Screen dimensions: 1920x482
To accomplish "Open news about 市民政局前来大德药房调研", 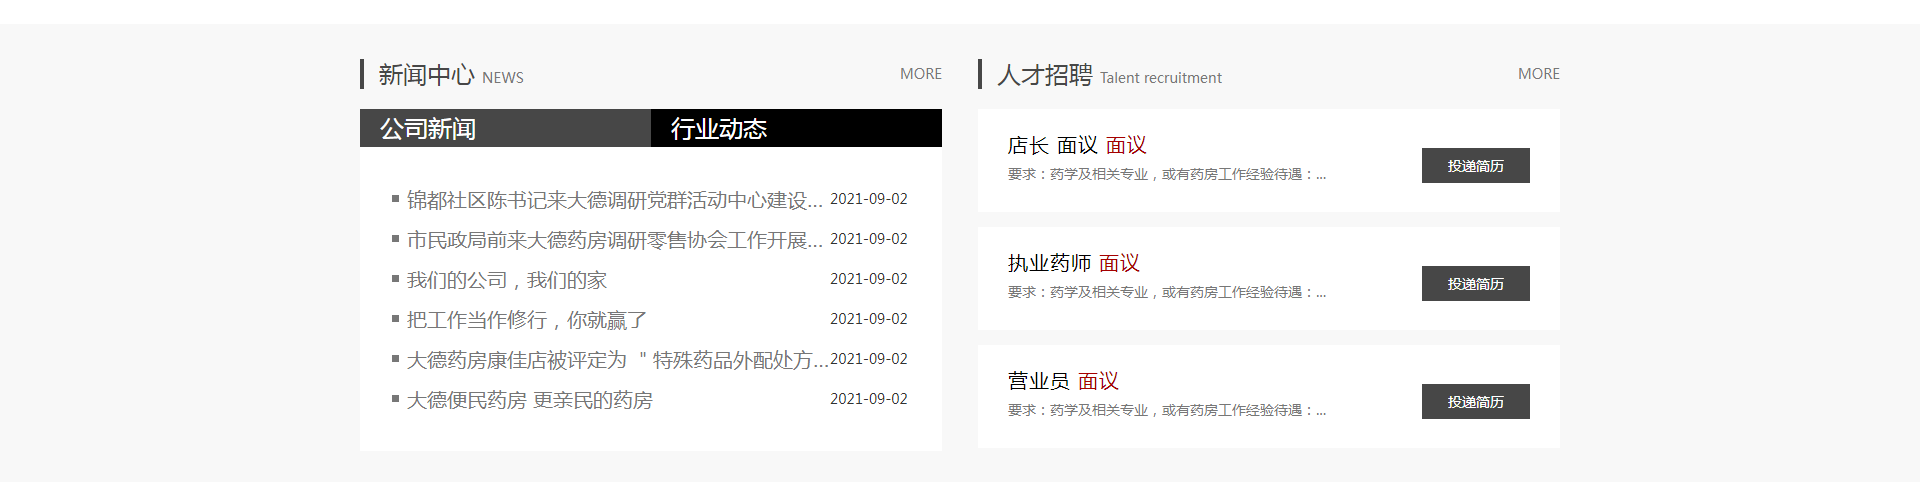I will (614, 240).
